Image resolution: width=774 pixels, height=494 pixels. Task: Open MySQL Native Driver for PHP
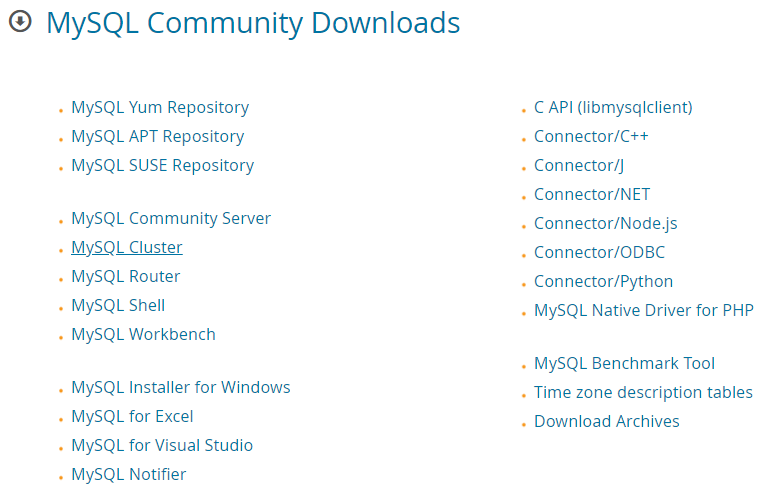[x=644, y=310]
